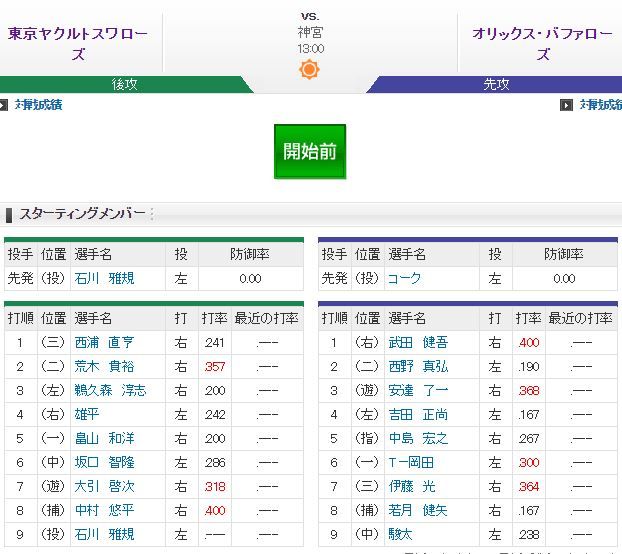The height and width of the screenshot is (554, 622).
Task: Click the sunny weather icon
Action: coord(309,69)
